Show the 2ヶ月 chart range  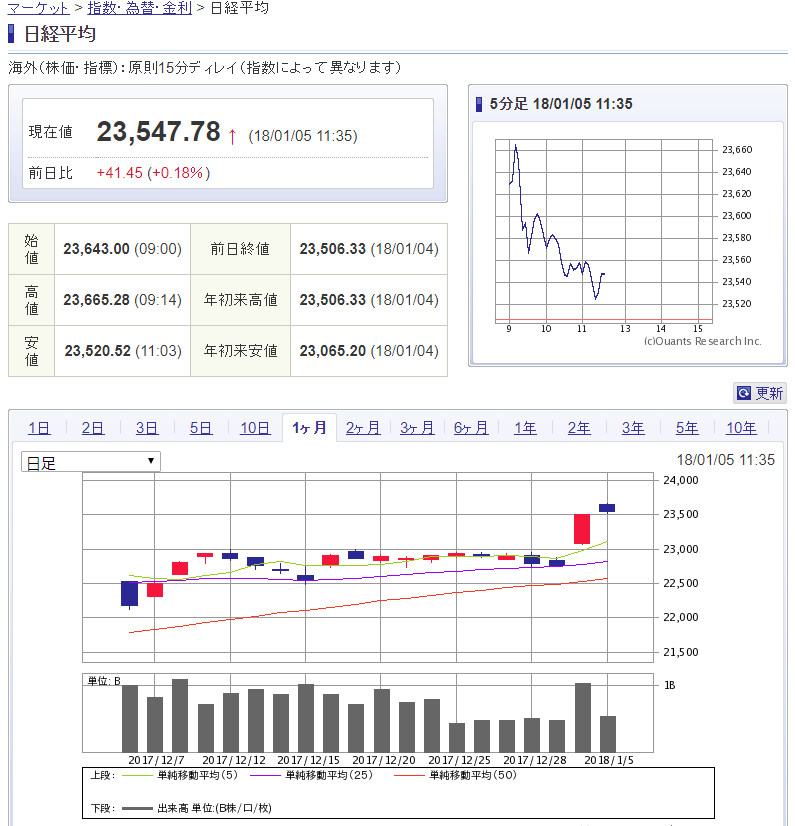pos(363,428)
